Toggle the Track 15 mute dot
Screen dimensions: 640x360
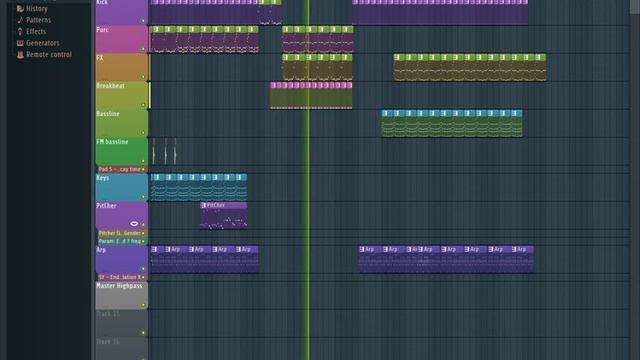coord(143,333)
